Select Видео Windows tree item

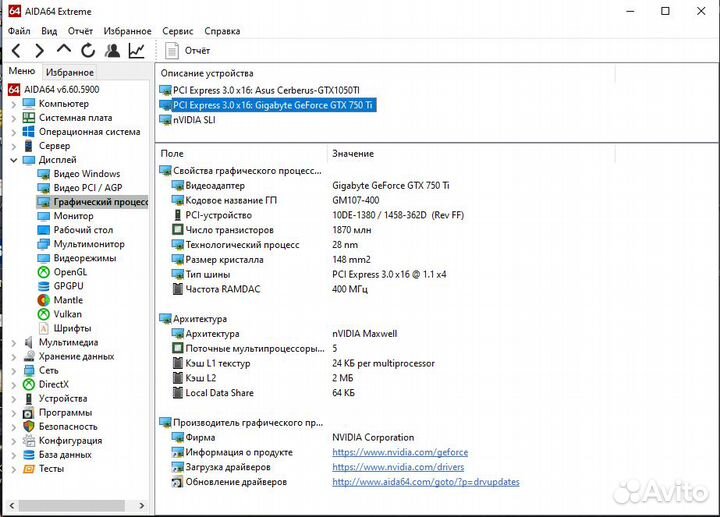[78, 174]
